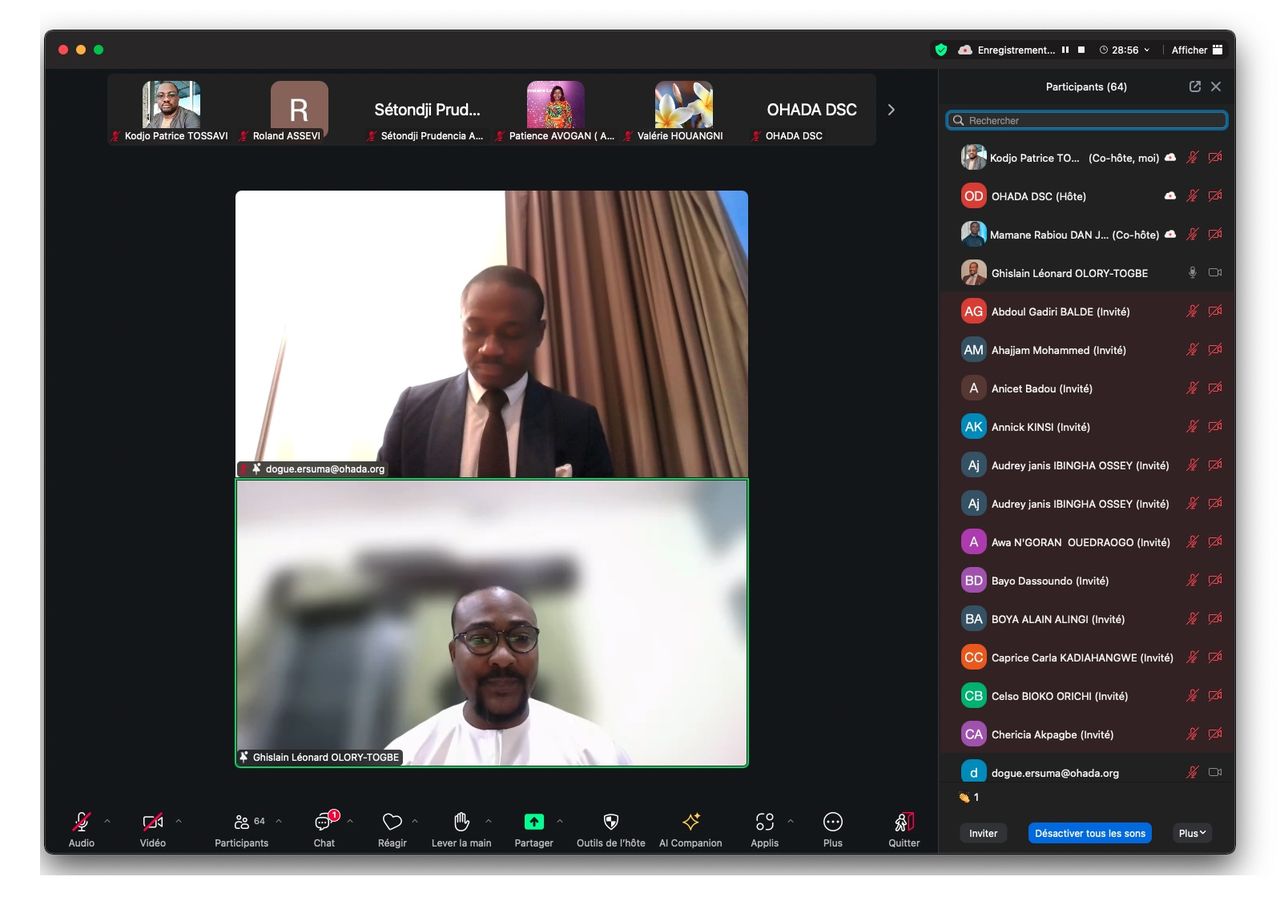Expand the arrow beside Partager
Screen dimensions: 1280x913
click(559, 822)
